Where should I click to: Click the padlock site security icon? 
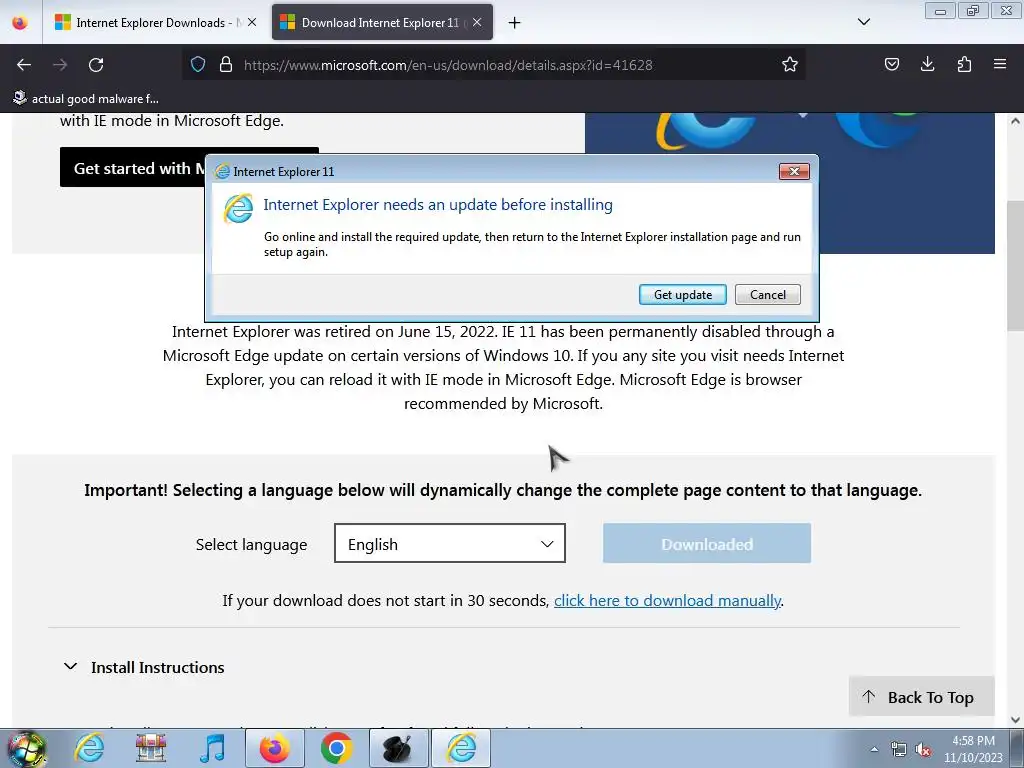click(226, 65)
